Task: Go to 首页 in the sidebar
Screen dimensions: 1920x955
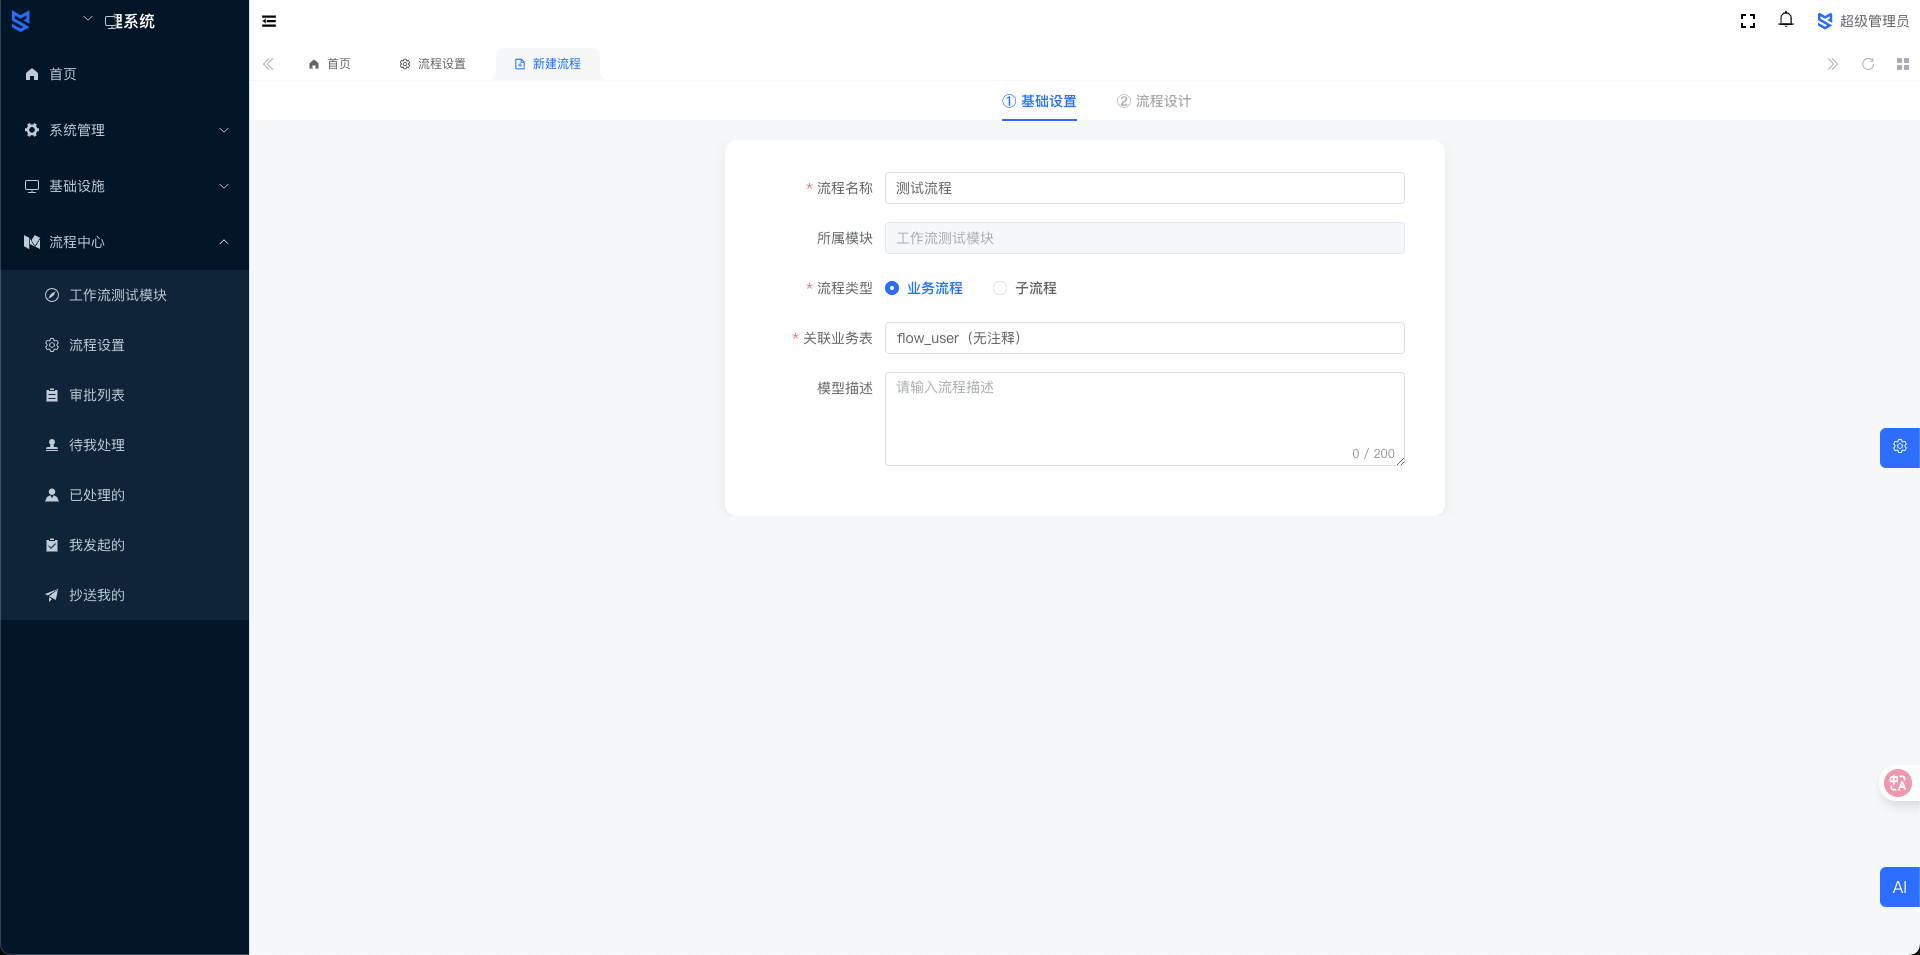Action: (x=125, y=74)
